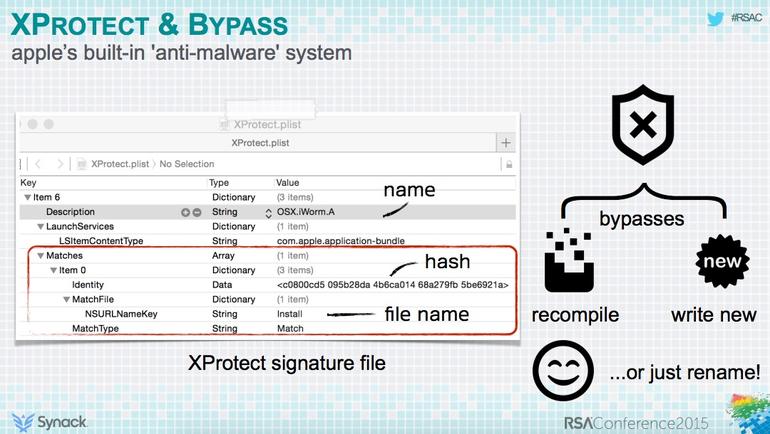Select the NSURLNameKey row
This screenshot has height=434, width=770.
point(269,314)
